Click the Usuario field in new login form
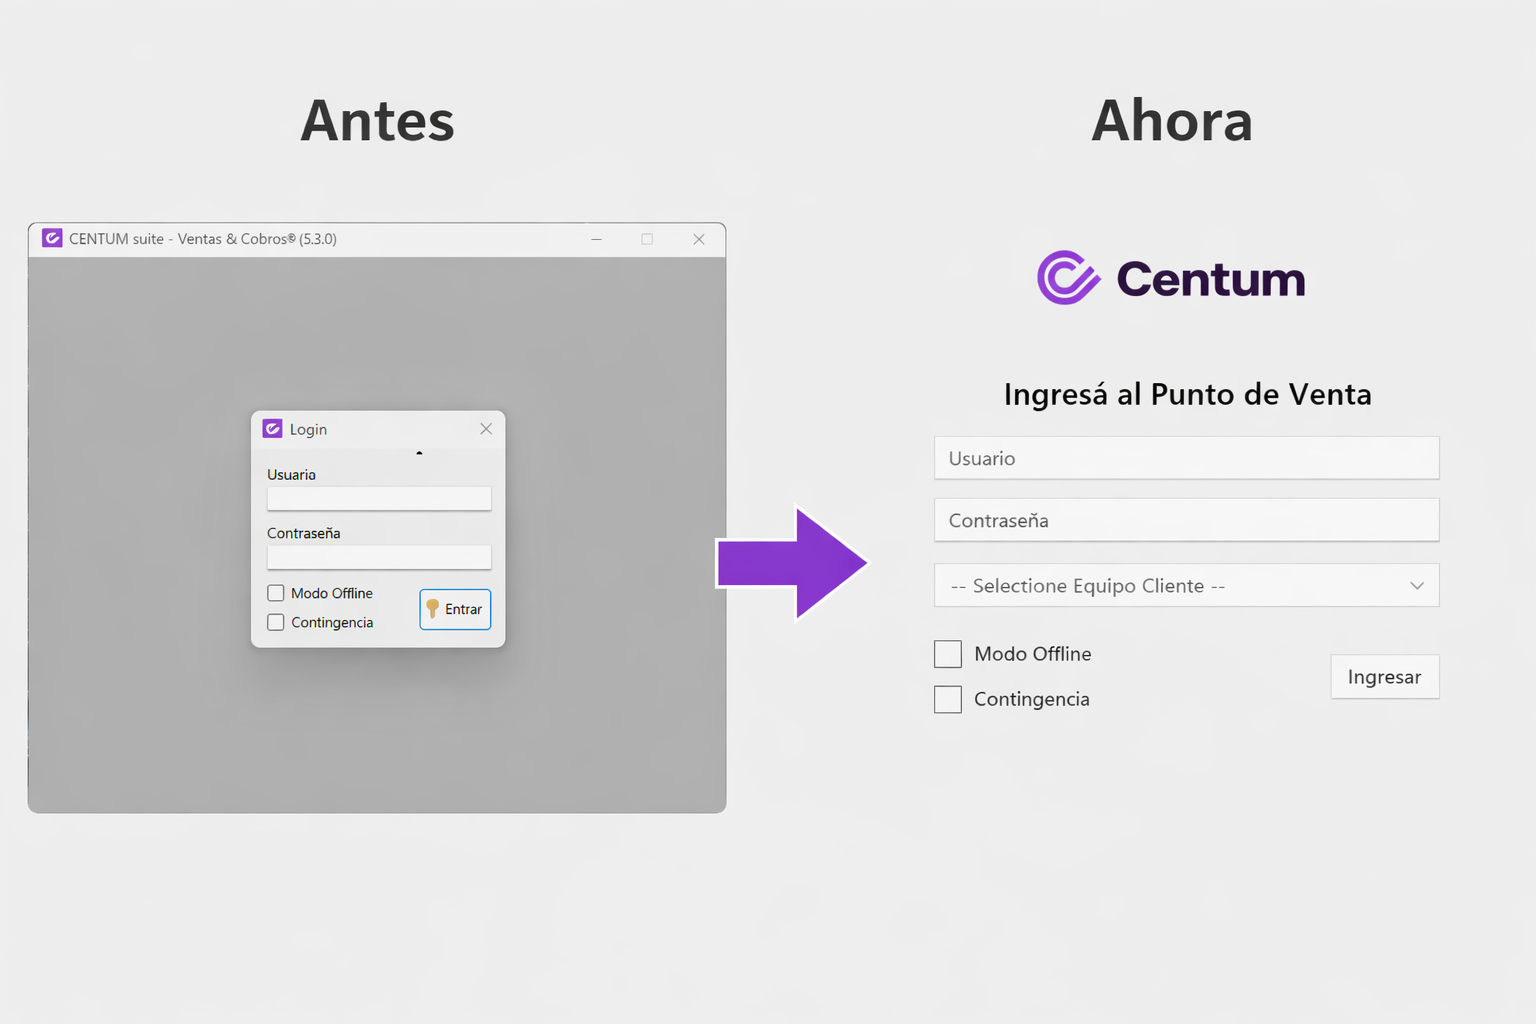Screen dimensions: 1536x1024 point(1187,458)
